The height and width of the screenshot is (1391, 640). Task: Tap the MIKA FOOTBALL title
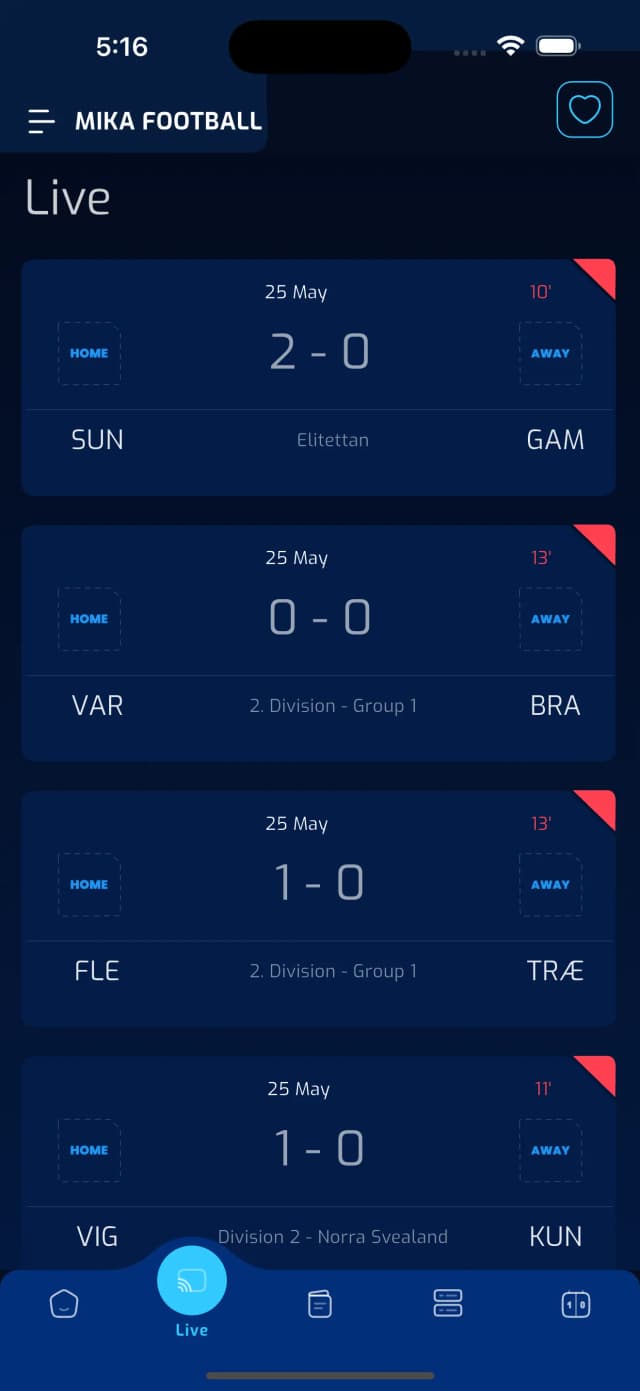[168, 122]
